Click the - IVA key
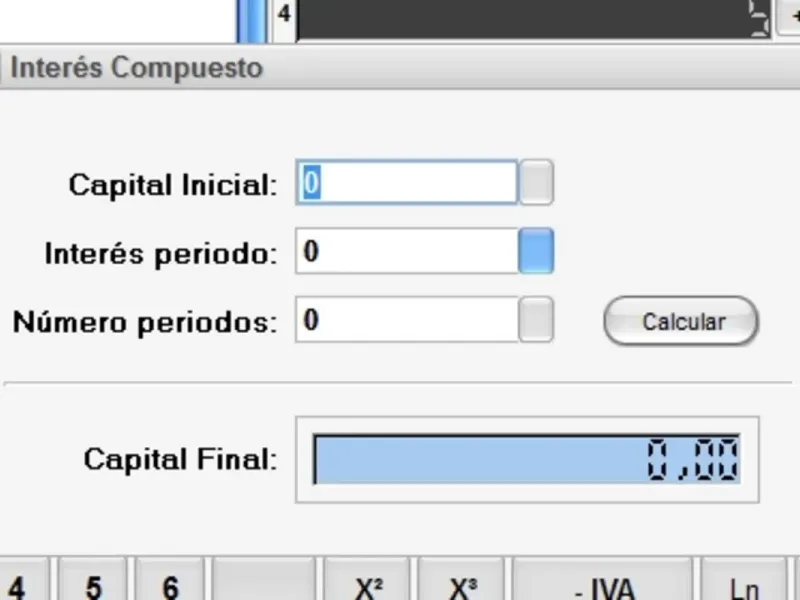This screenshot has height=600, width=800. (x=601, y=584)
